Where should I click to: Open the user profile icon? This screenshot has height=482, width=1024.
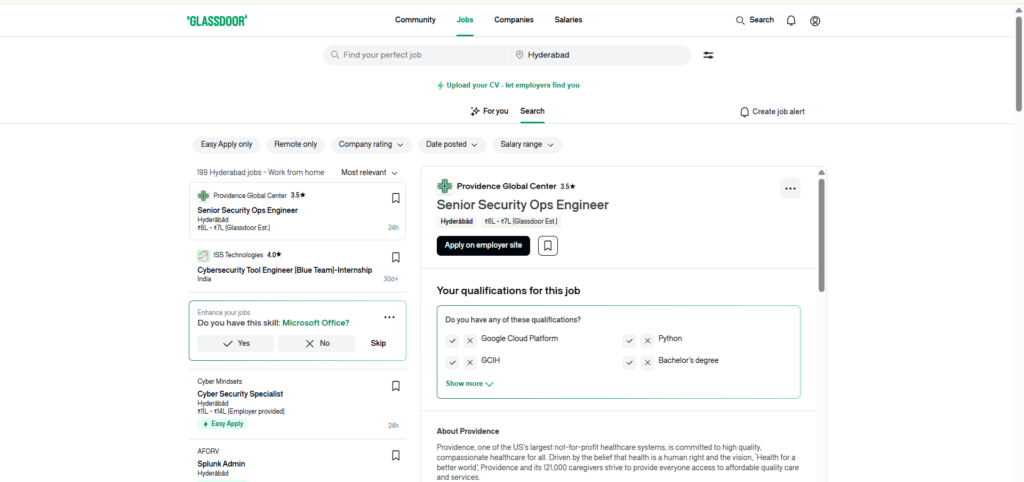(815, 20)
